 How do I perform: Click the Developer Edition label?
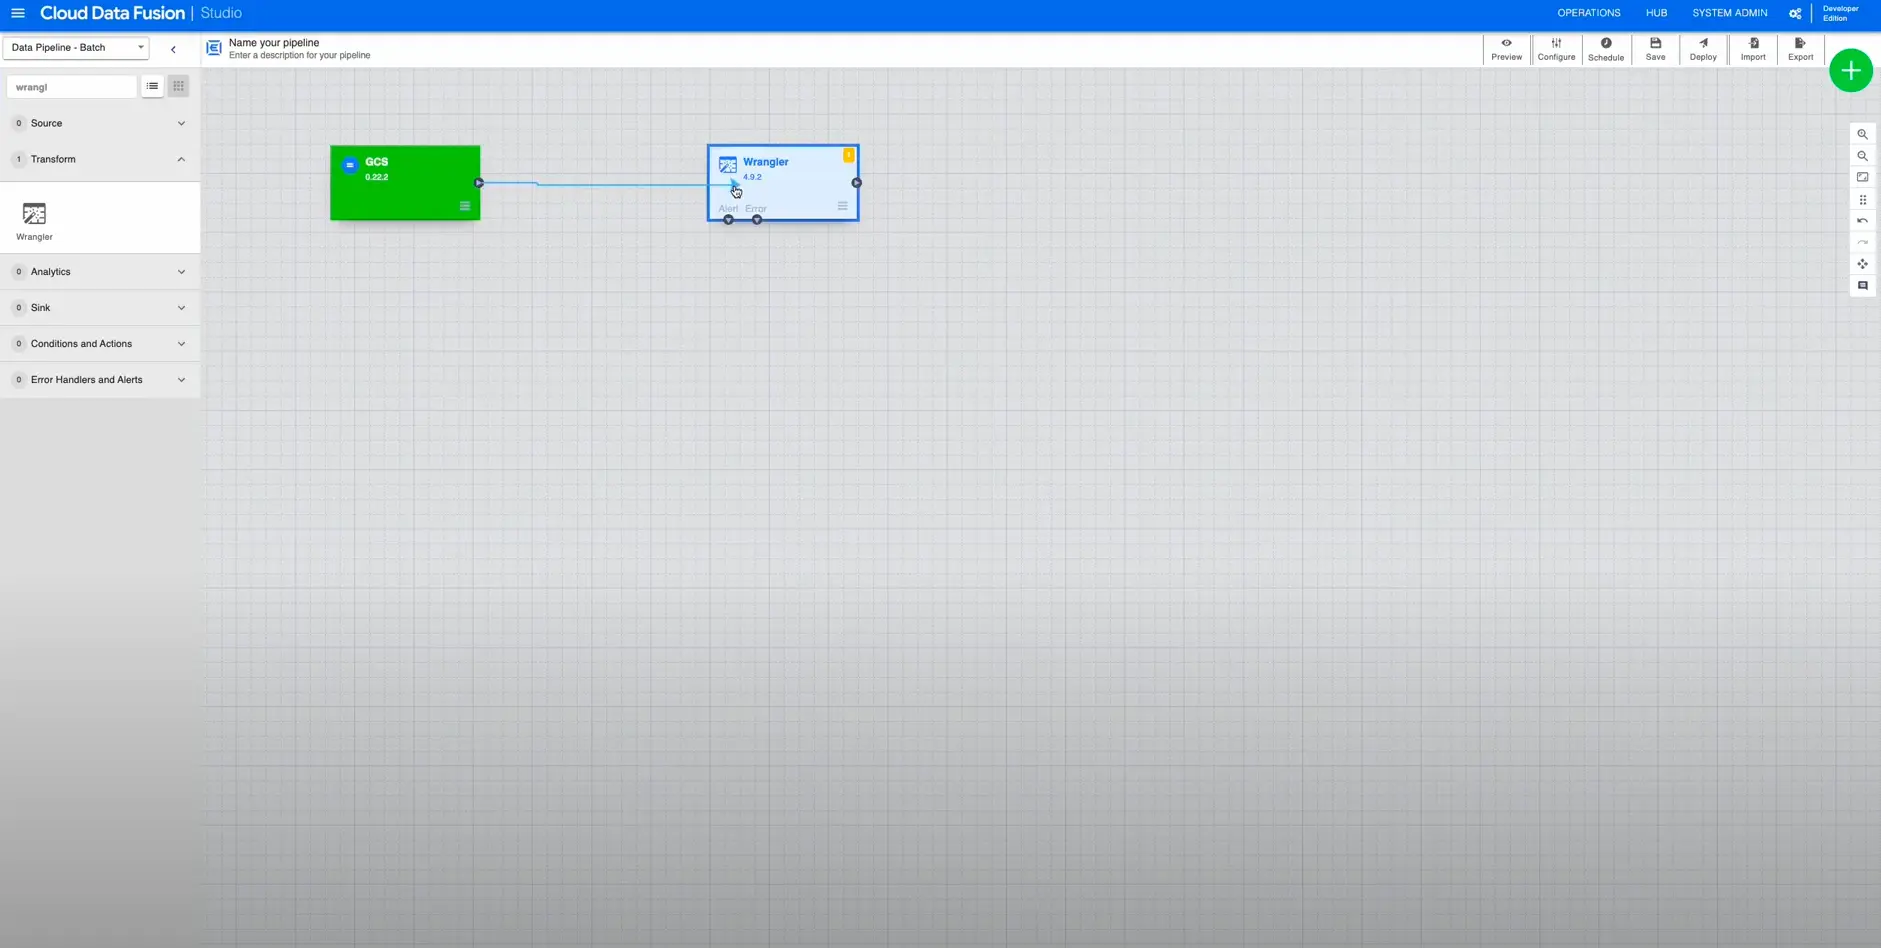click(x=1840, y=13)
